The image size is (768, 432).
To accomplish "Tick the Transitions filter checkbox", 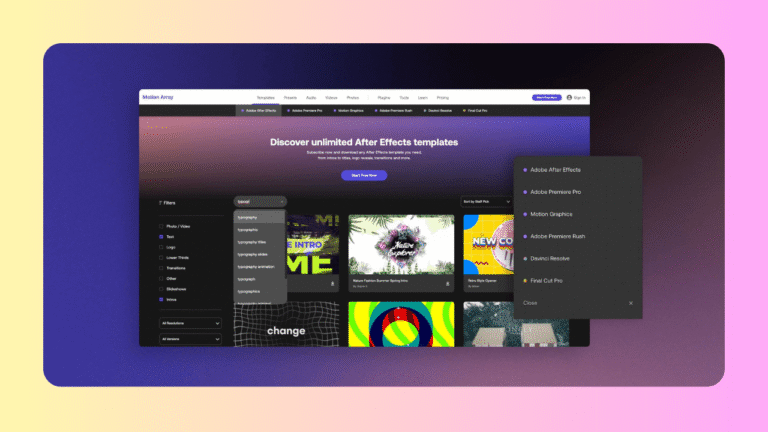I will point(161,268).
